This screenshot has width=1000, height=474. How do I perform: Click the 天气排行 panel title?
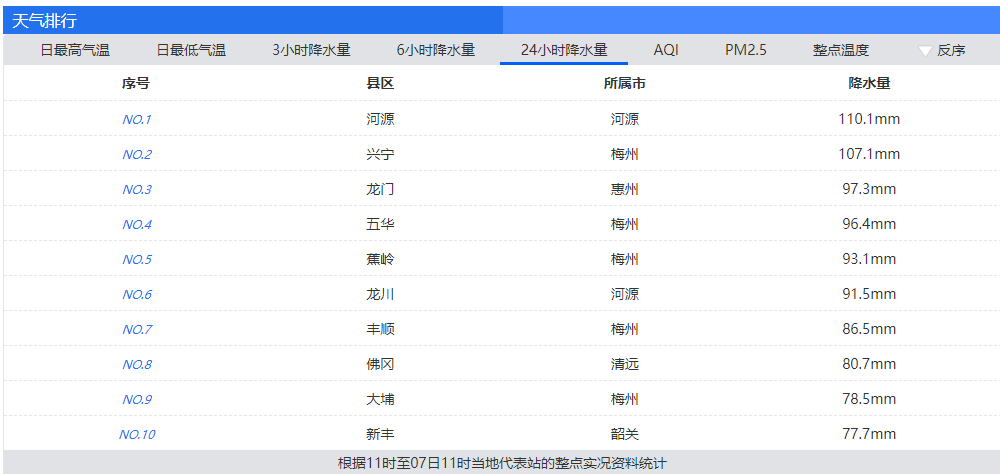pos(44,20)
